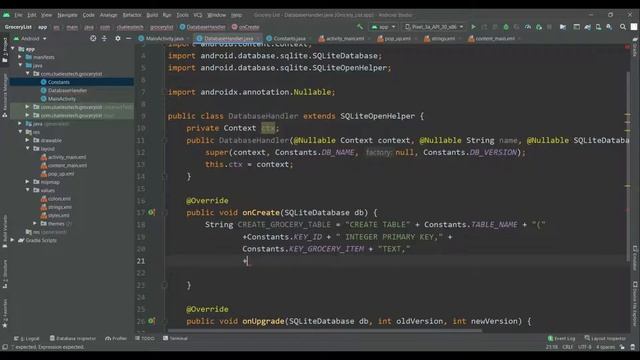Open the app run configuration dropdown

point(383,27)
